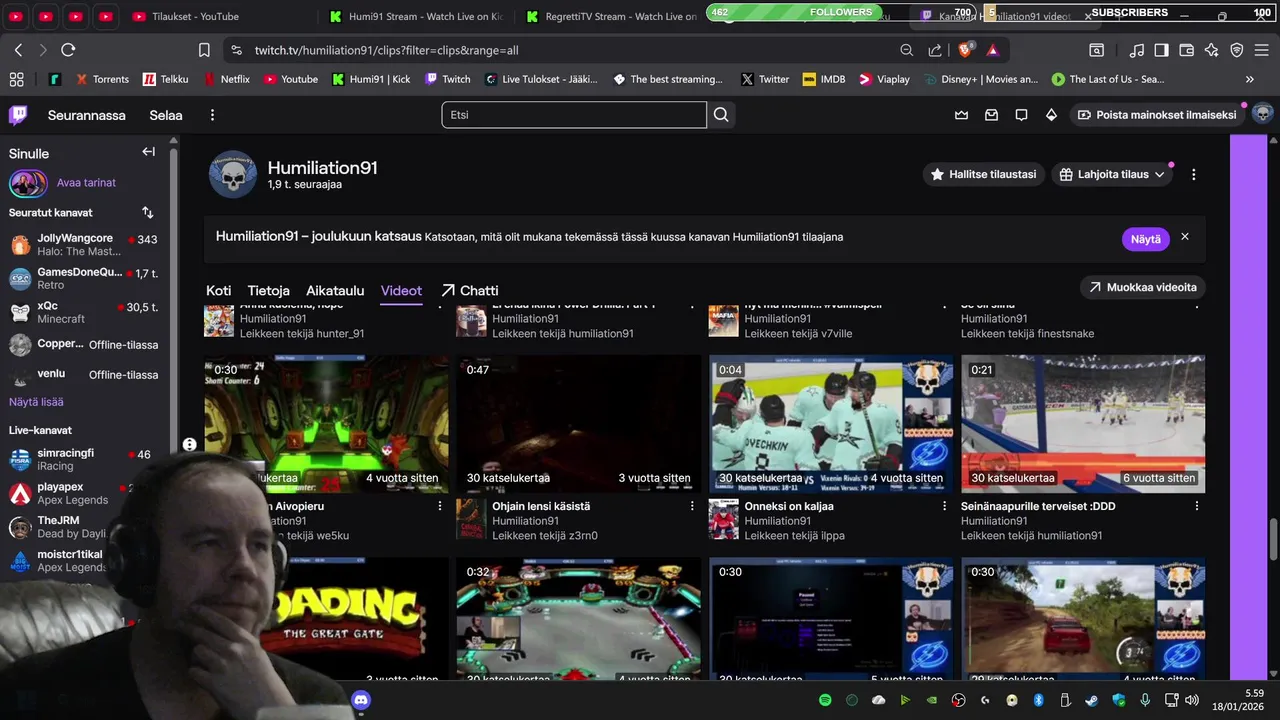
Task: Open Prime loot crown icon
Action: (961, 115)
